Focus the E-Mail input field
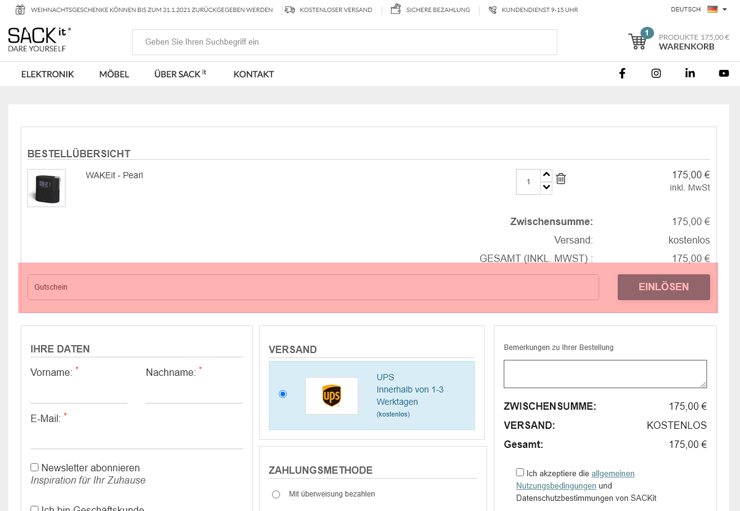740x511 pixels. point(136,438)
